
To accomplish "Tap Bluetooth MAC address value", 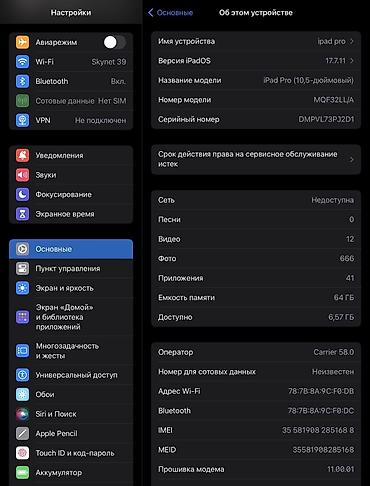I will point(321,411).
